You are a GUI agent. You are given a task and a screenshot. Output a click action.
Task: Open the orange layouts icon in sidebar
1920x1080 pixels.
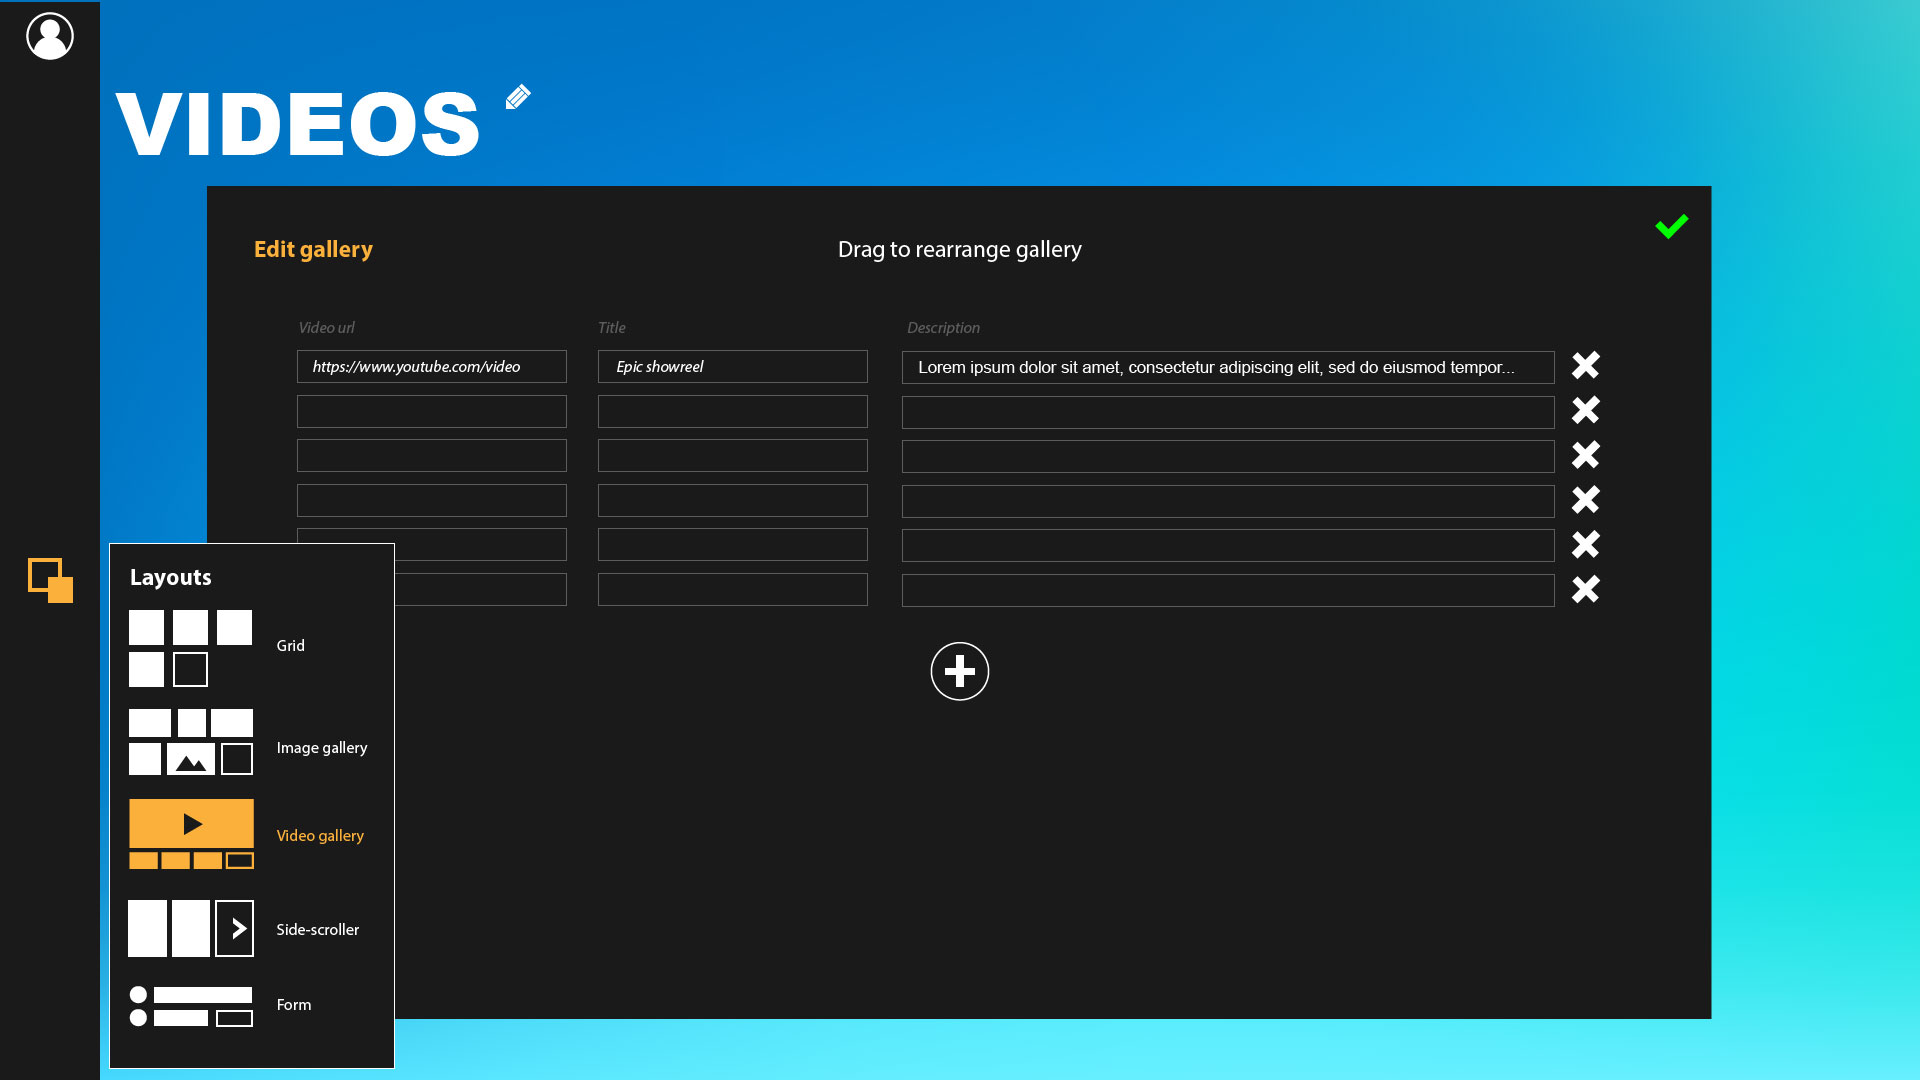point(51,580)
